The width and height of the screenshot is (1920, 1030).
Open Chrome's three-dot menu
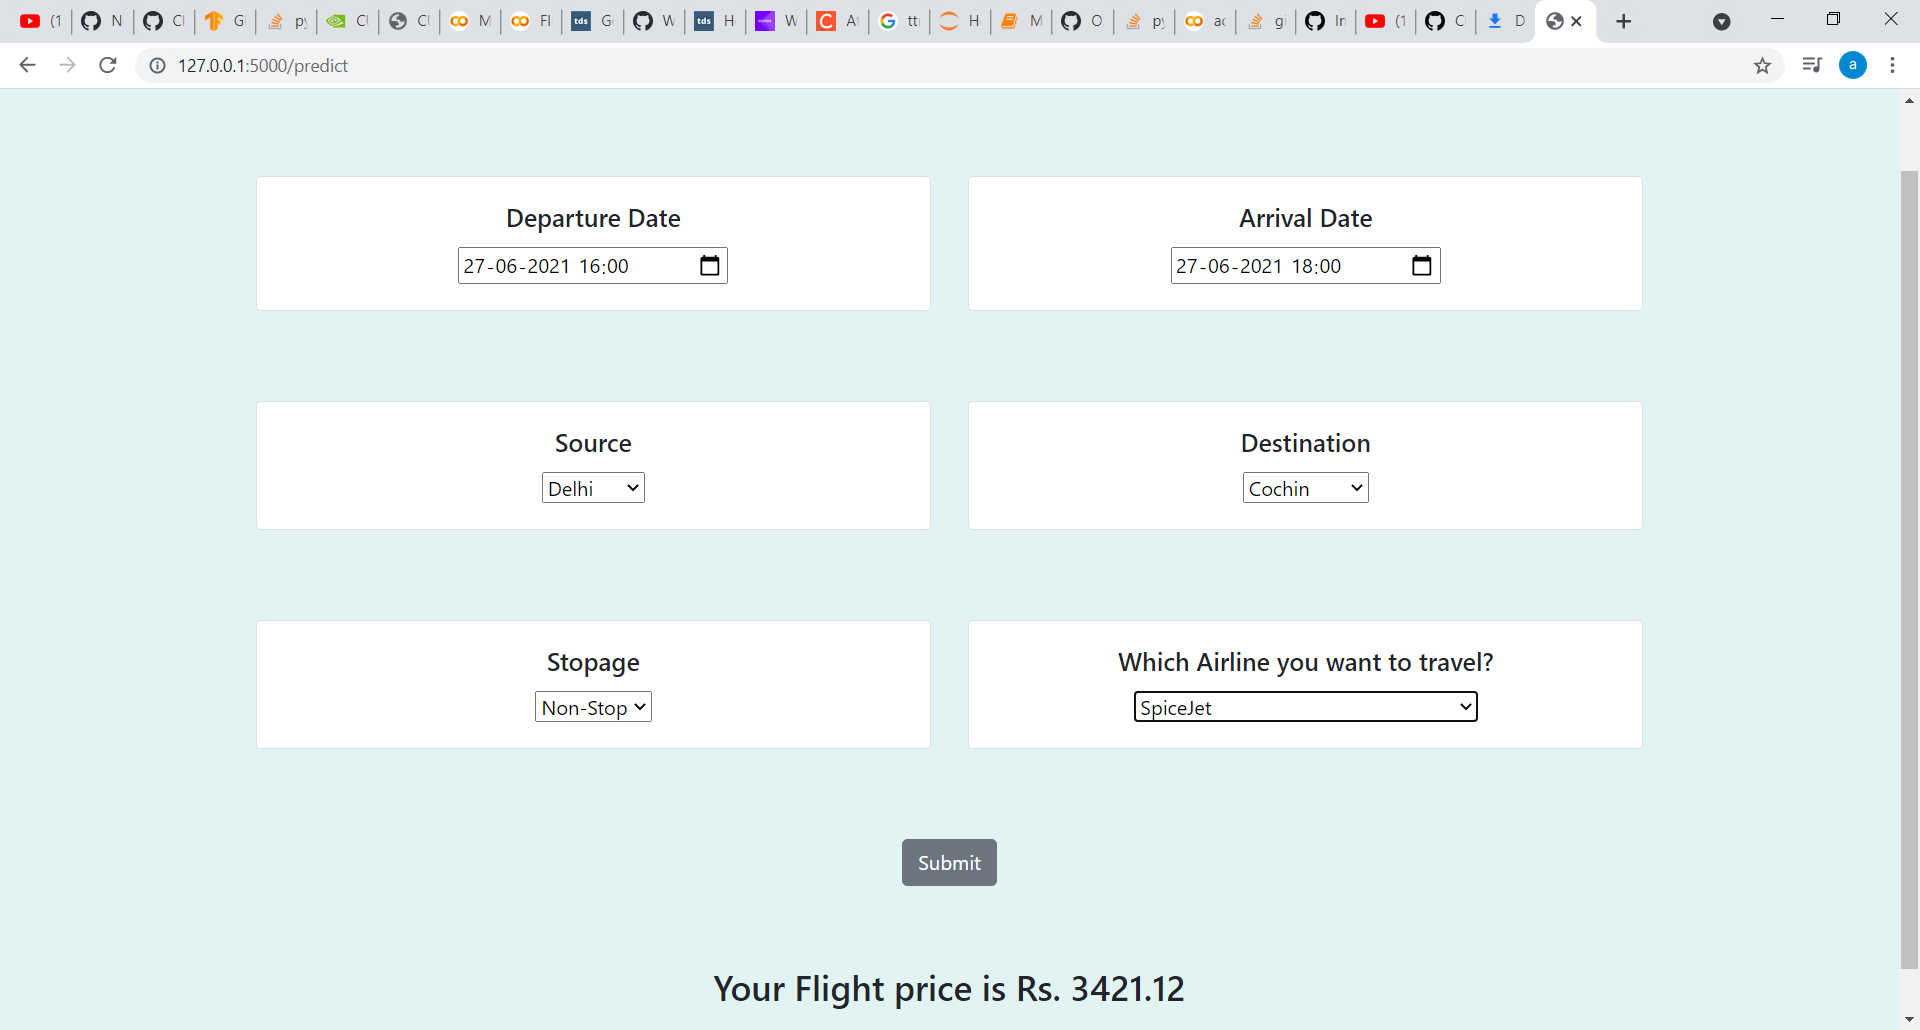coord(1893,65)
